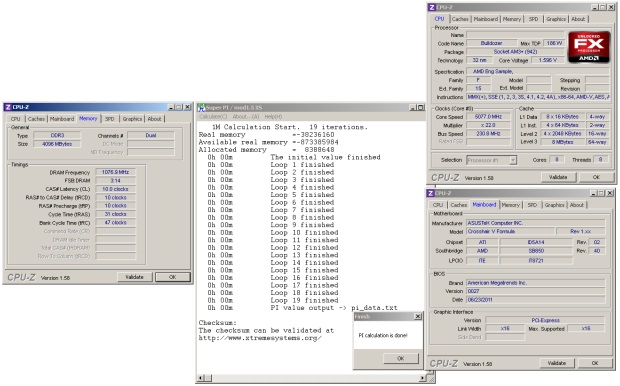
Task: Click the Core Voltage value field
Action: [548, 60]
